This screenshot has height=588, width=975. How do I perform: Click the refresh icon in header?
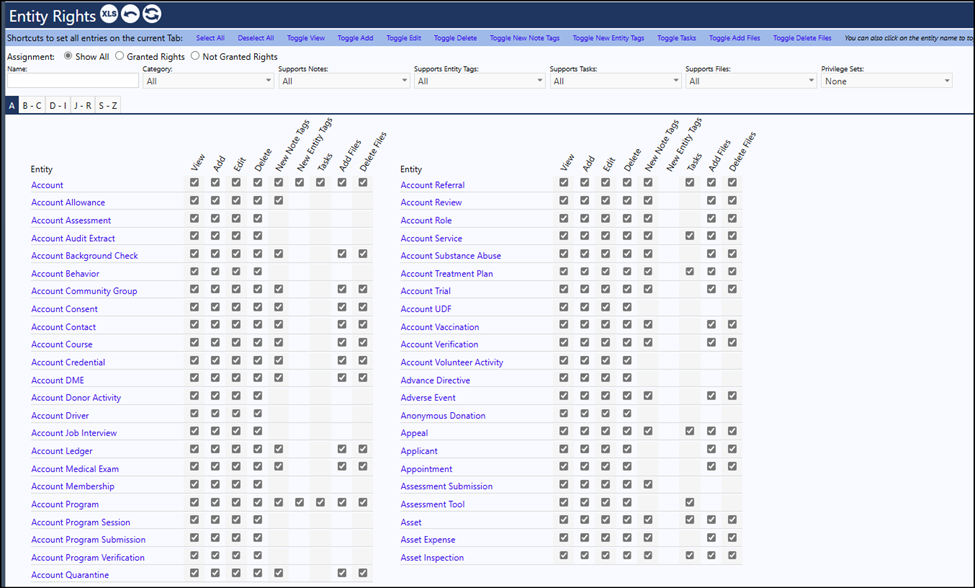(x=151, y=14)
